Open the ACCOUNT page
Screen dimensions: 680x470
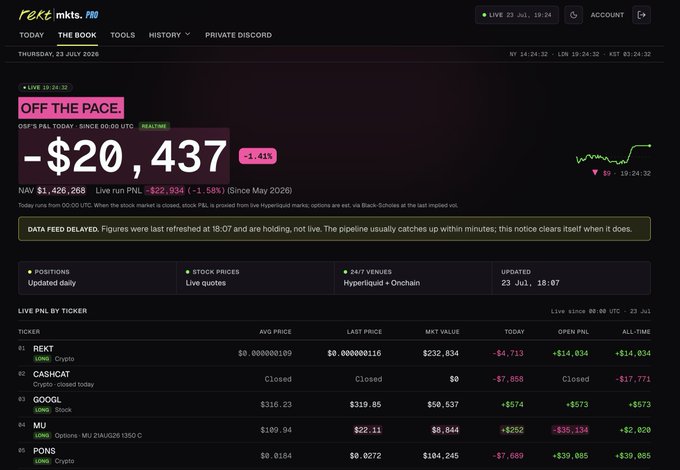(607, 15)
